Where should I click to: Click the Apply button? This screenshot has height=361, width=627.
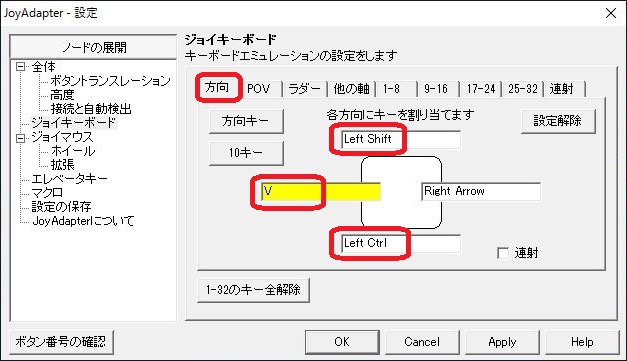(502, 342)
